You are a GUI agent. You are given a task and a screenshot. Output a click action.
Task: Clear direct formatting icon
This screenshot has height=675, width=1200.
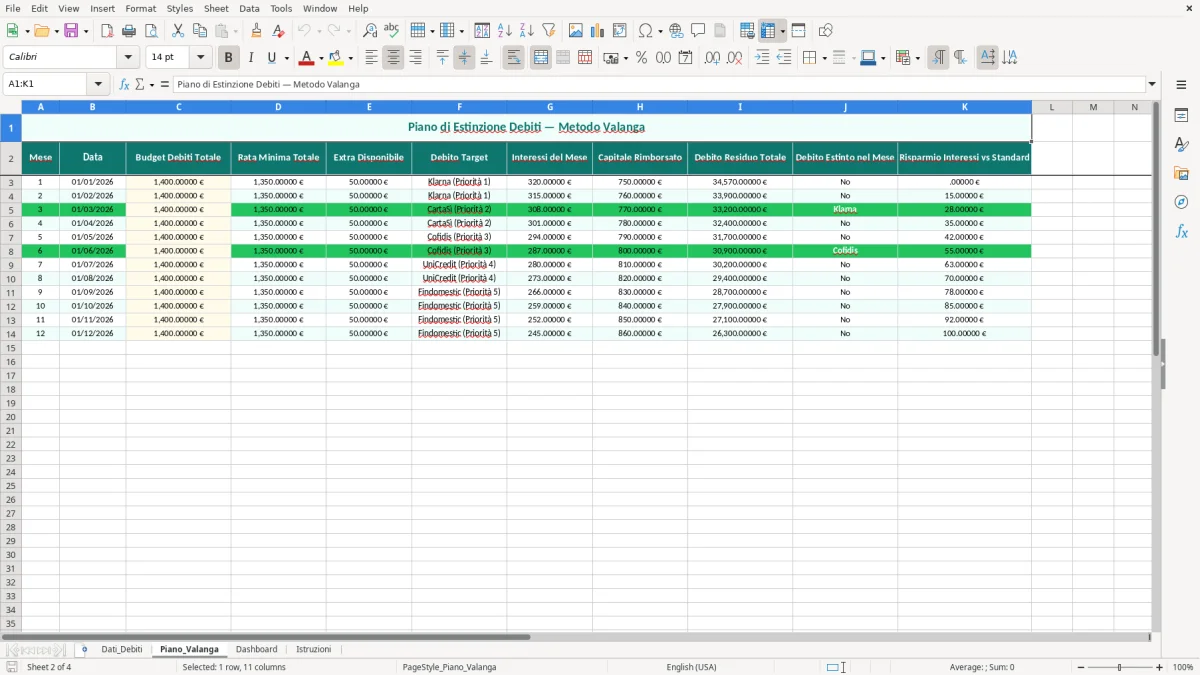point(279,31)
